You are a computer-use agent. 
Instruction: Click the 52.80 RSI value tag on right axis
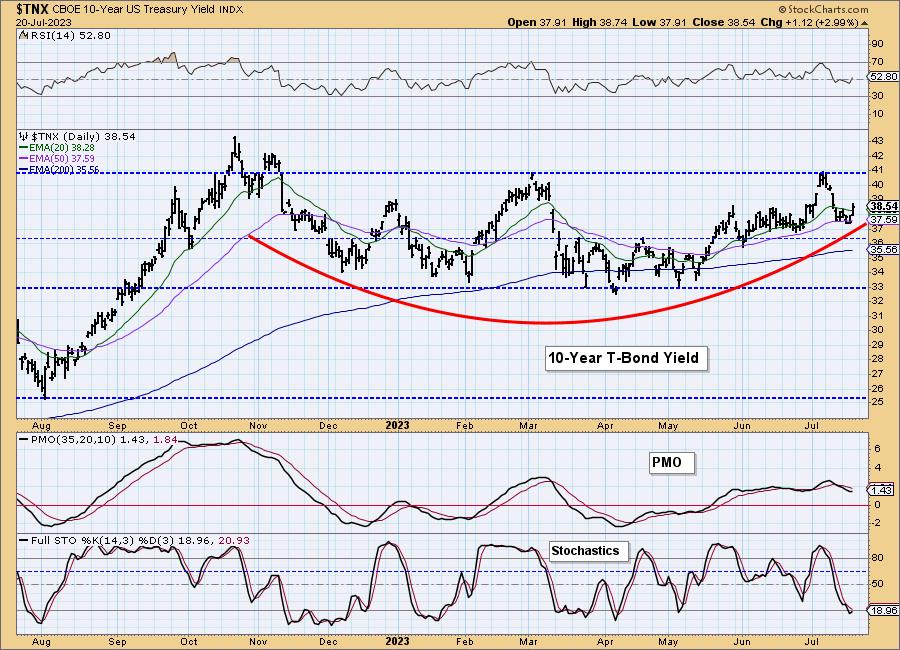click(883, 77)
